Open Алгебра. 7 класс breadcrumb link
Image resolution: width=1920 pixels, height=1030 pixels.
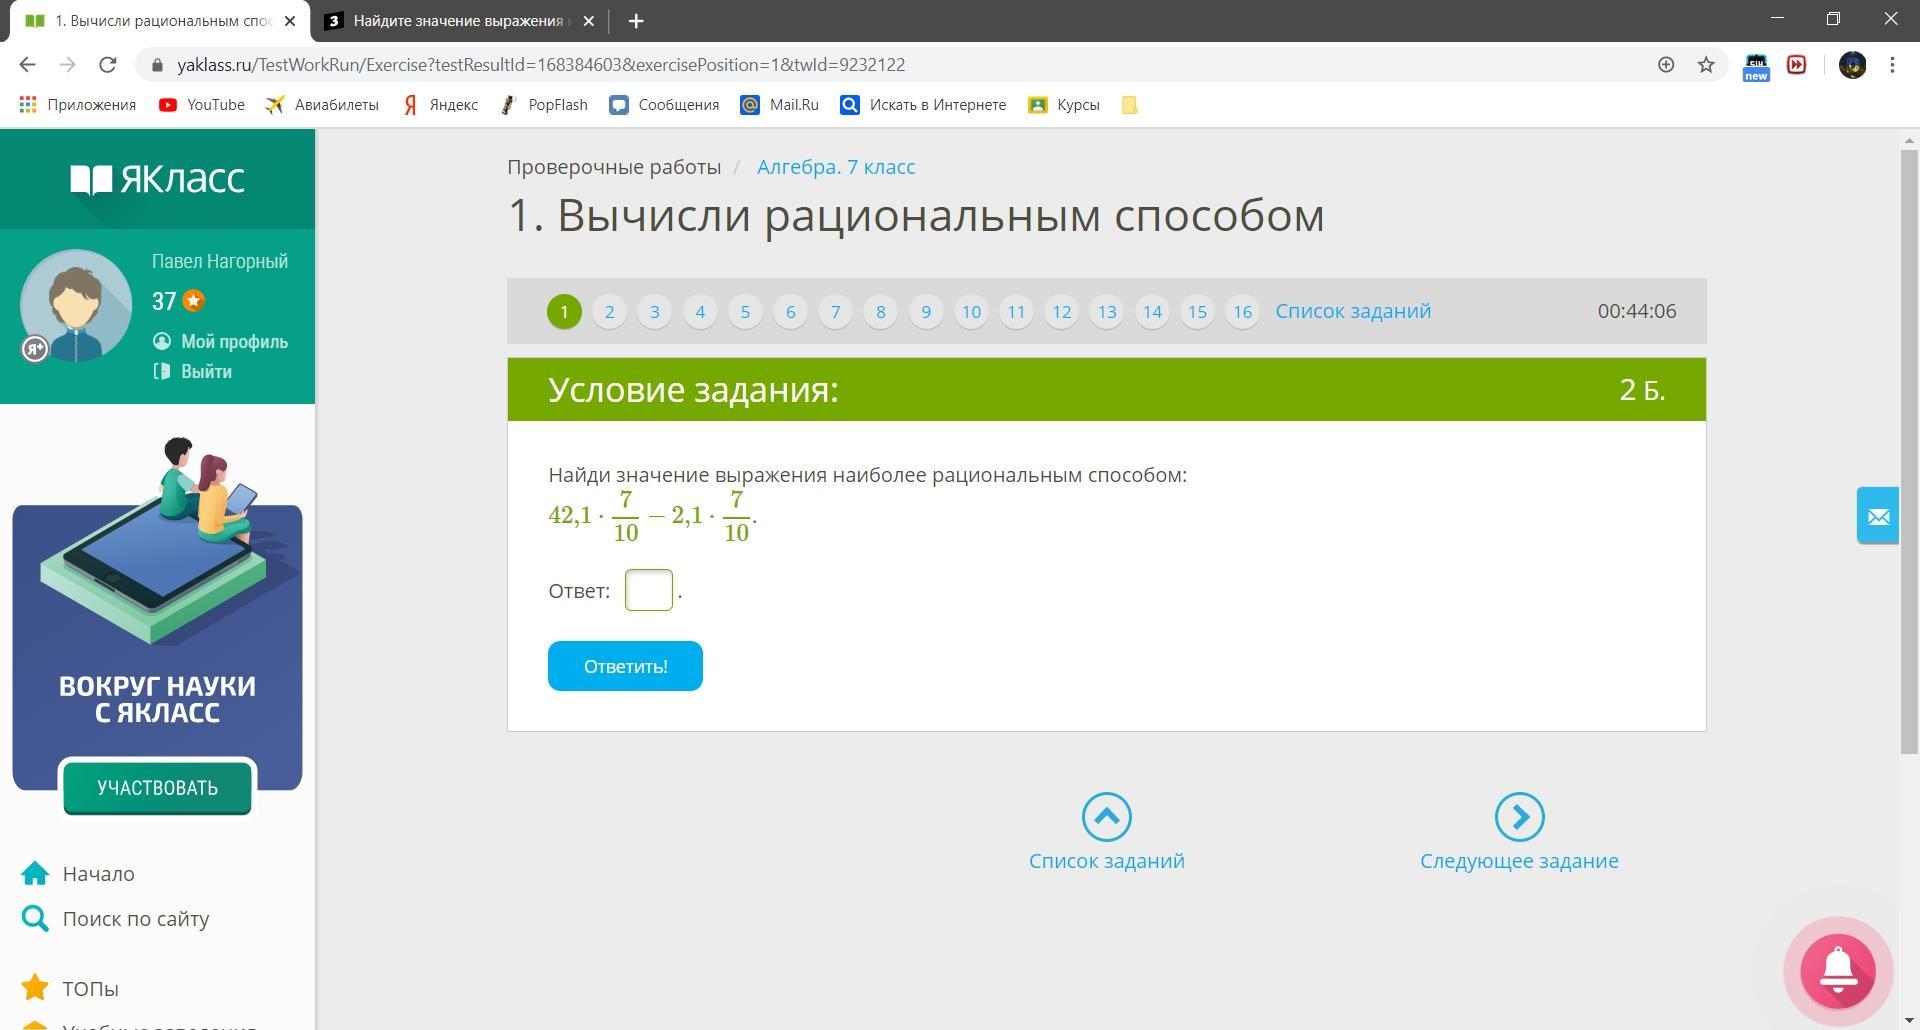tap(836, 167)
